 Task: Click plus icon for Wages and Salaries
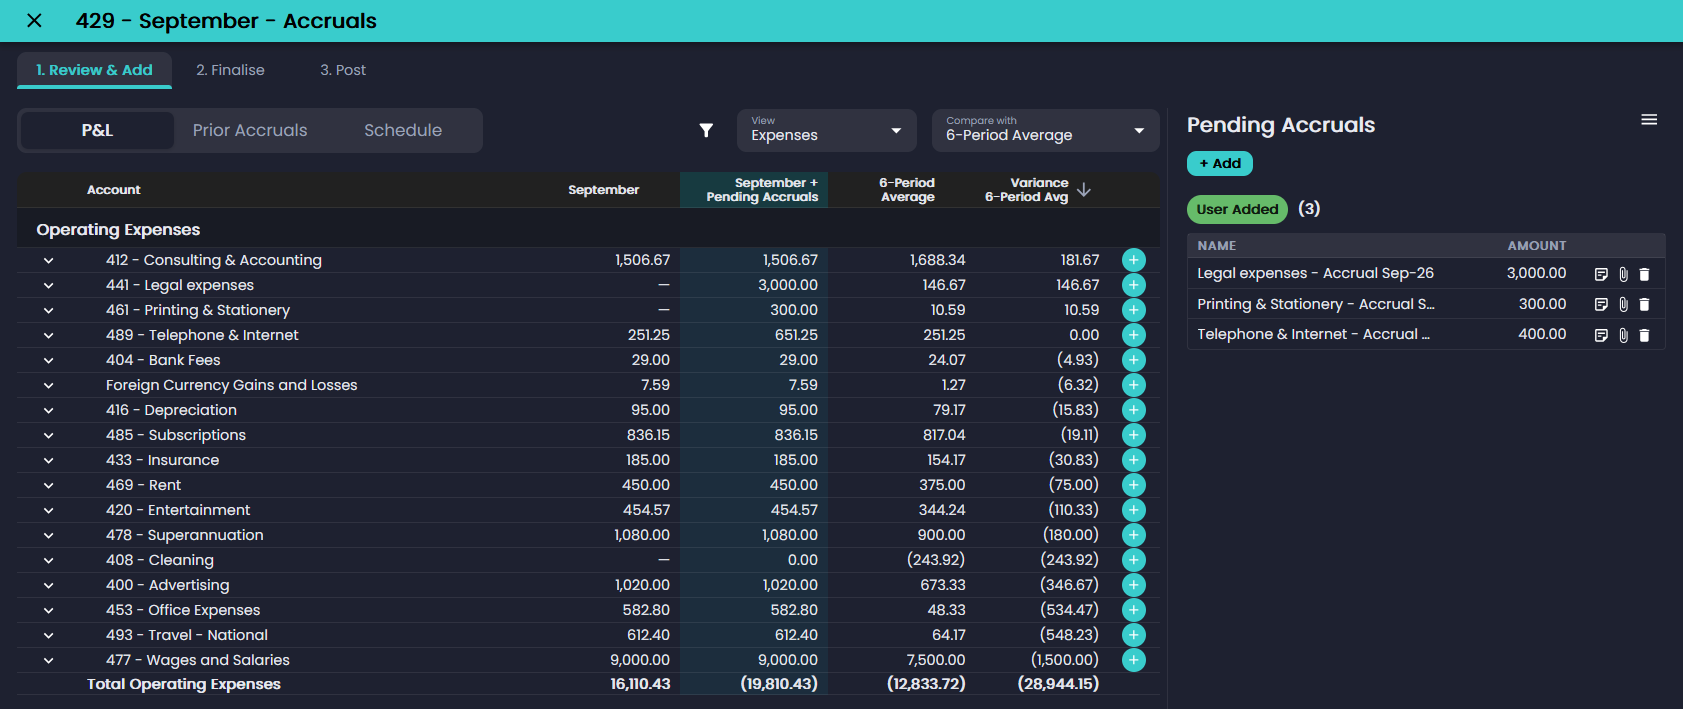[x=1133, y=660]
